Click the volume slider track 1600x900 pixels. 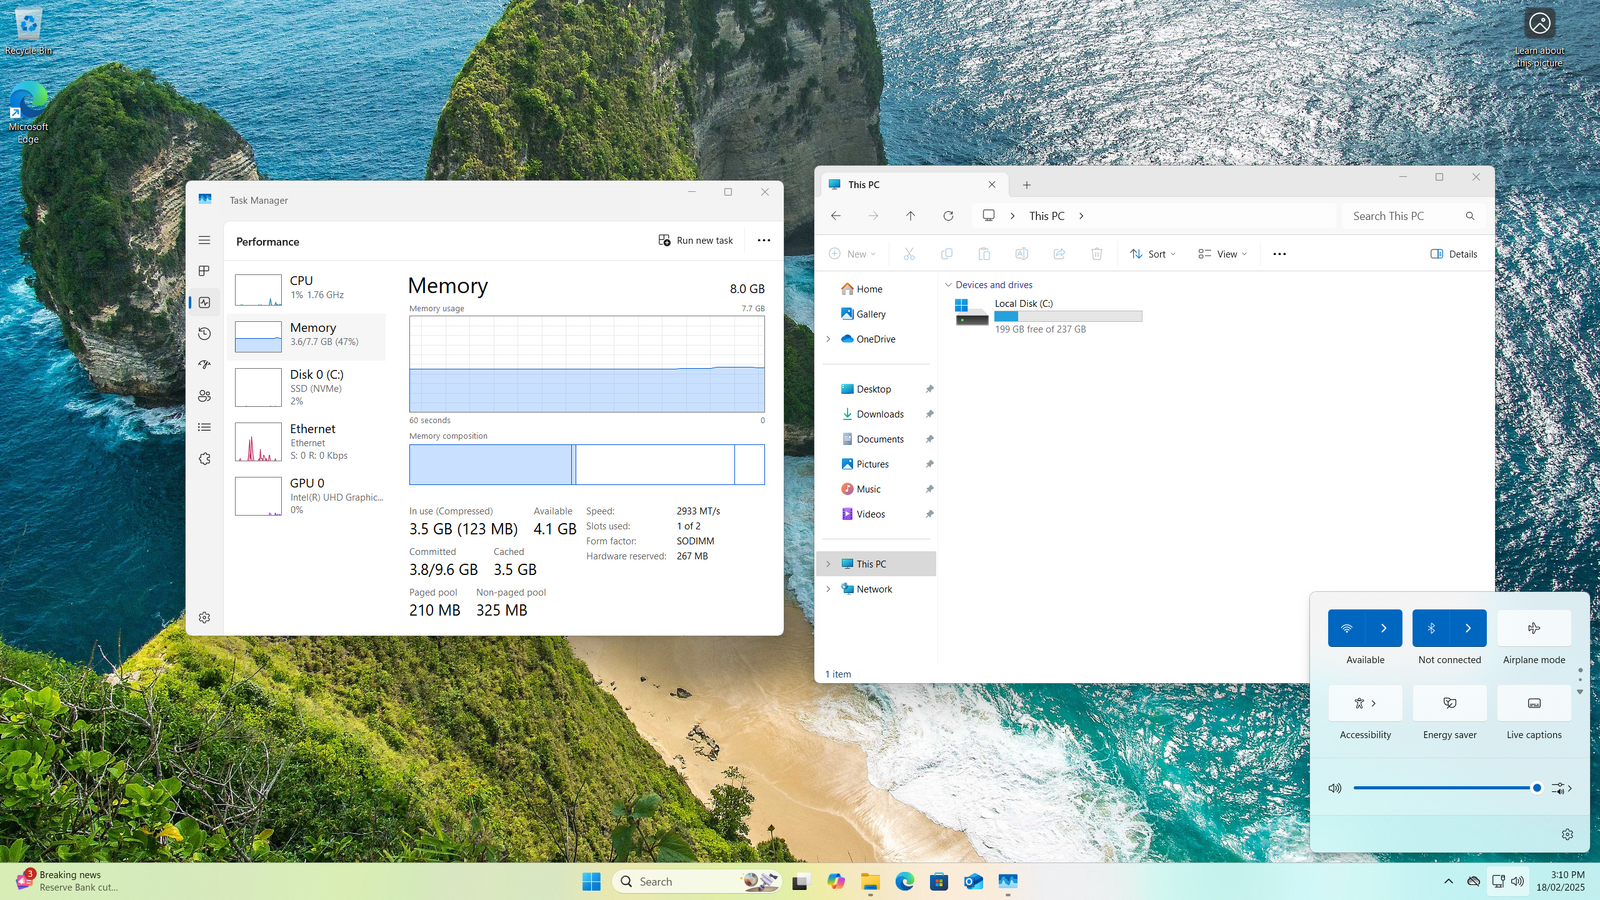(1448, 788)
